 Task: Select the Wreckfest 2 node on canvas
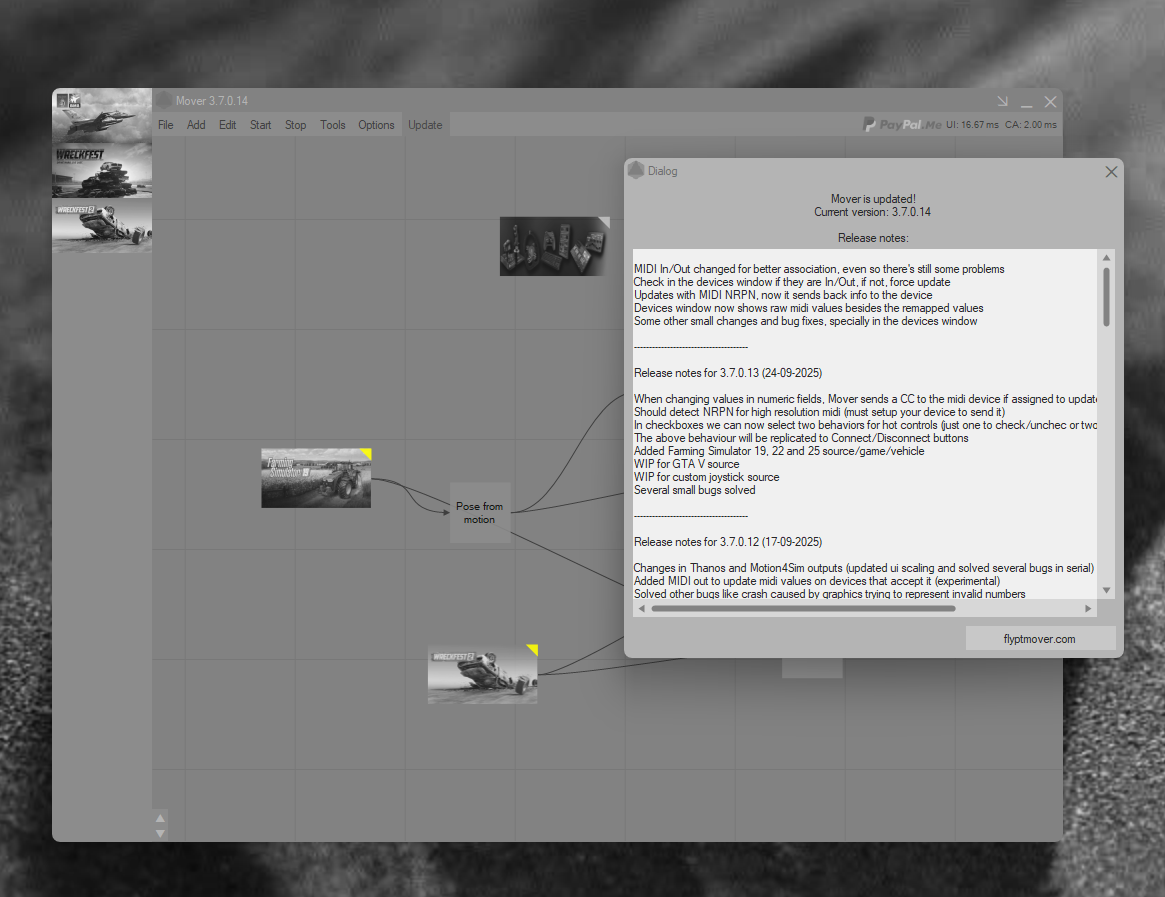click(x=482, y=674)
